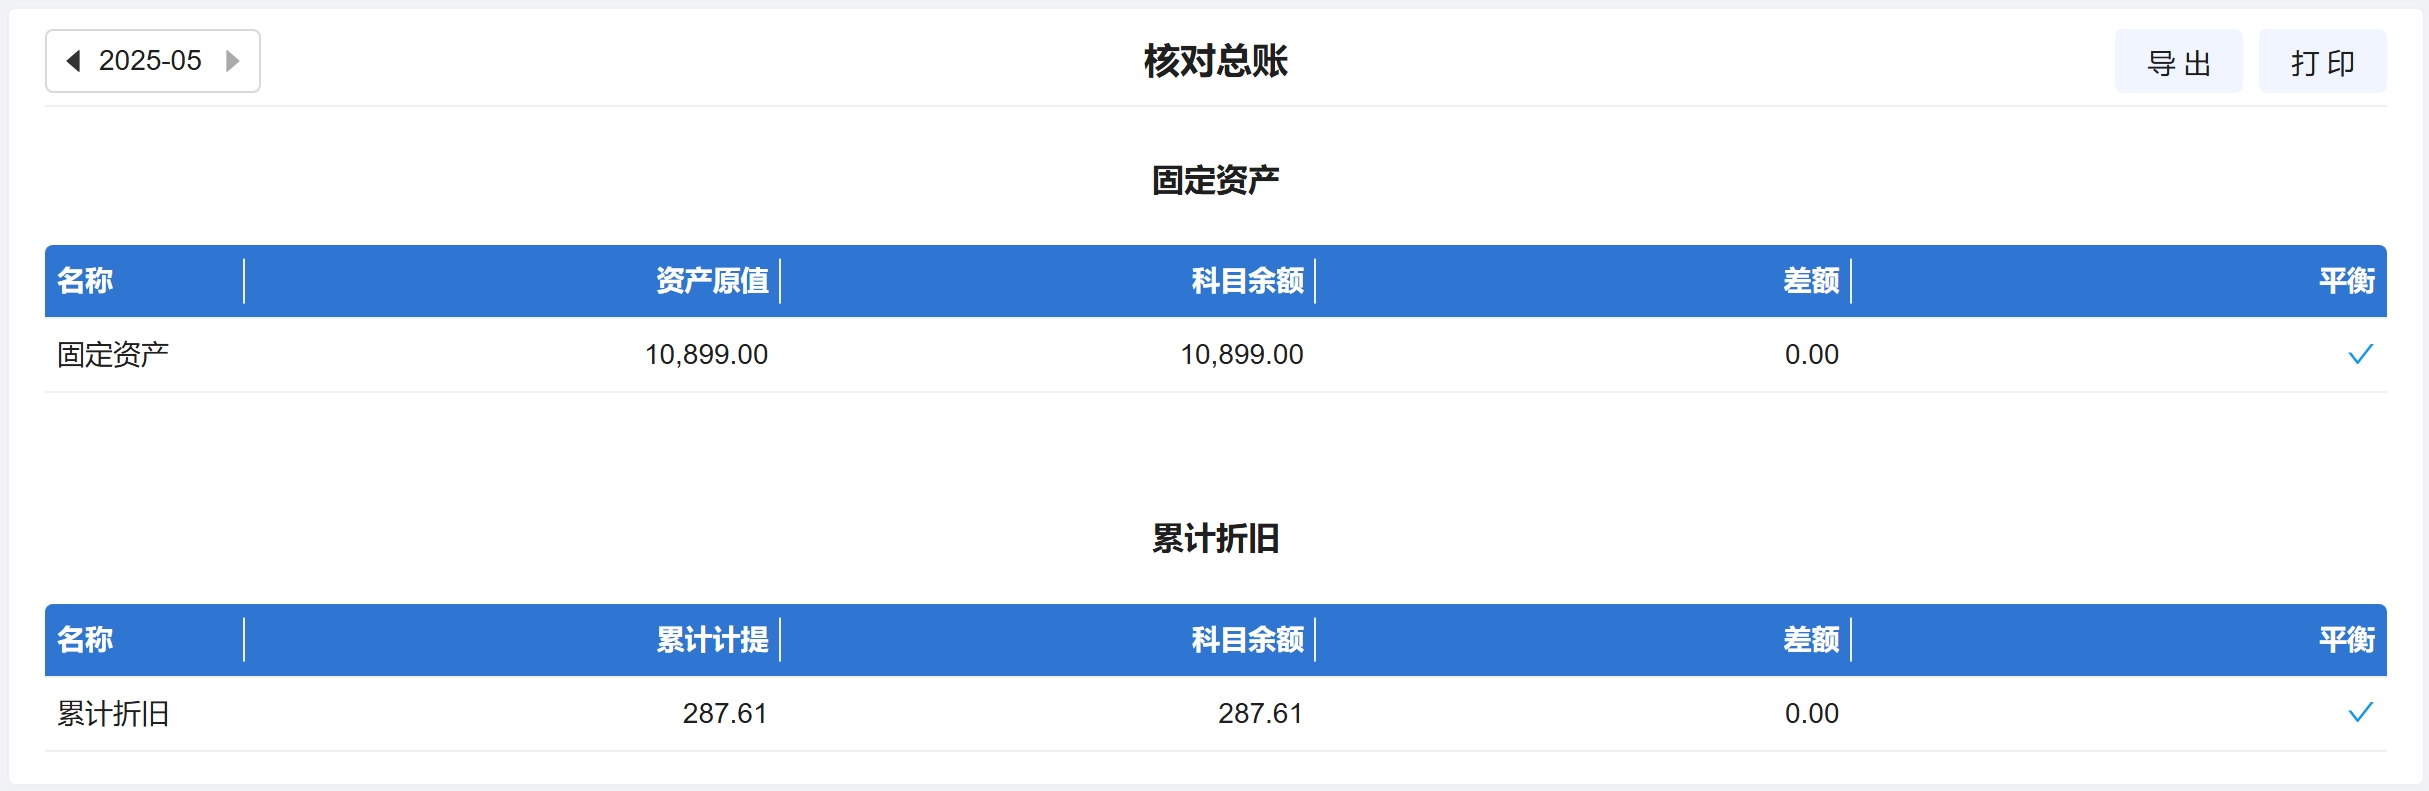Click 名称 header in 固定资产 table
2429x791 pixels.
[x=85, y=281]
